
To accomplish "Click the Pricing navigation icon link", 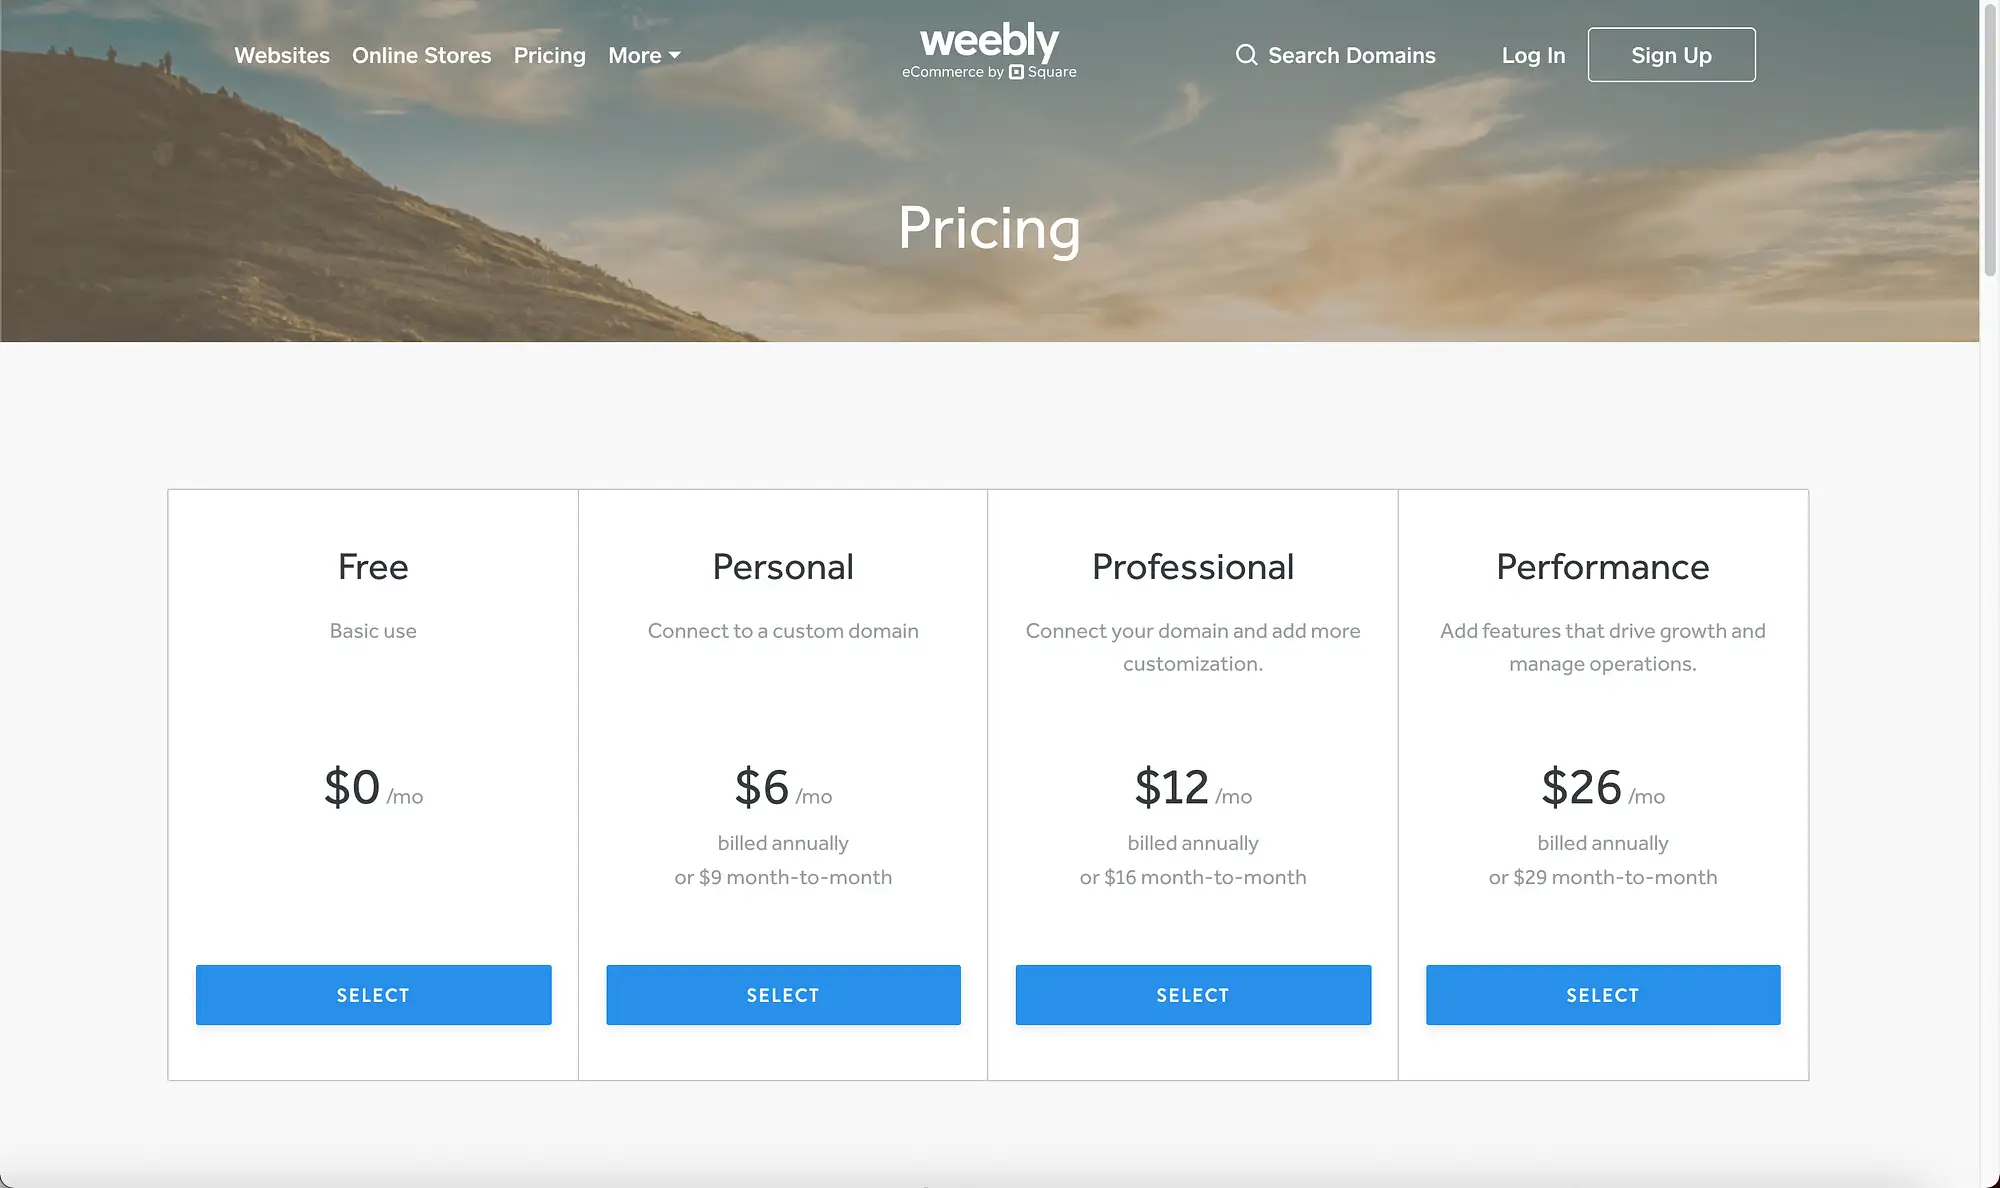I will click(x=550, y=54).
